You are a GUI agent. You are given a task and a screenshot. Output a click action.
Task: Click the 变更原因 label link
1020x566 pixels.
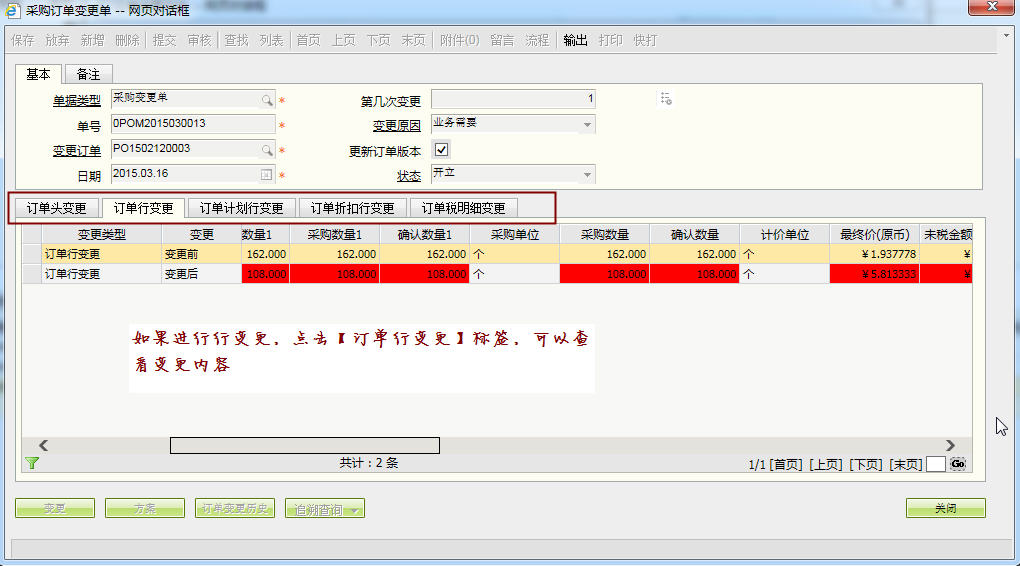[397, 126]
